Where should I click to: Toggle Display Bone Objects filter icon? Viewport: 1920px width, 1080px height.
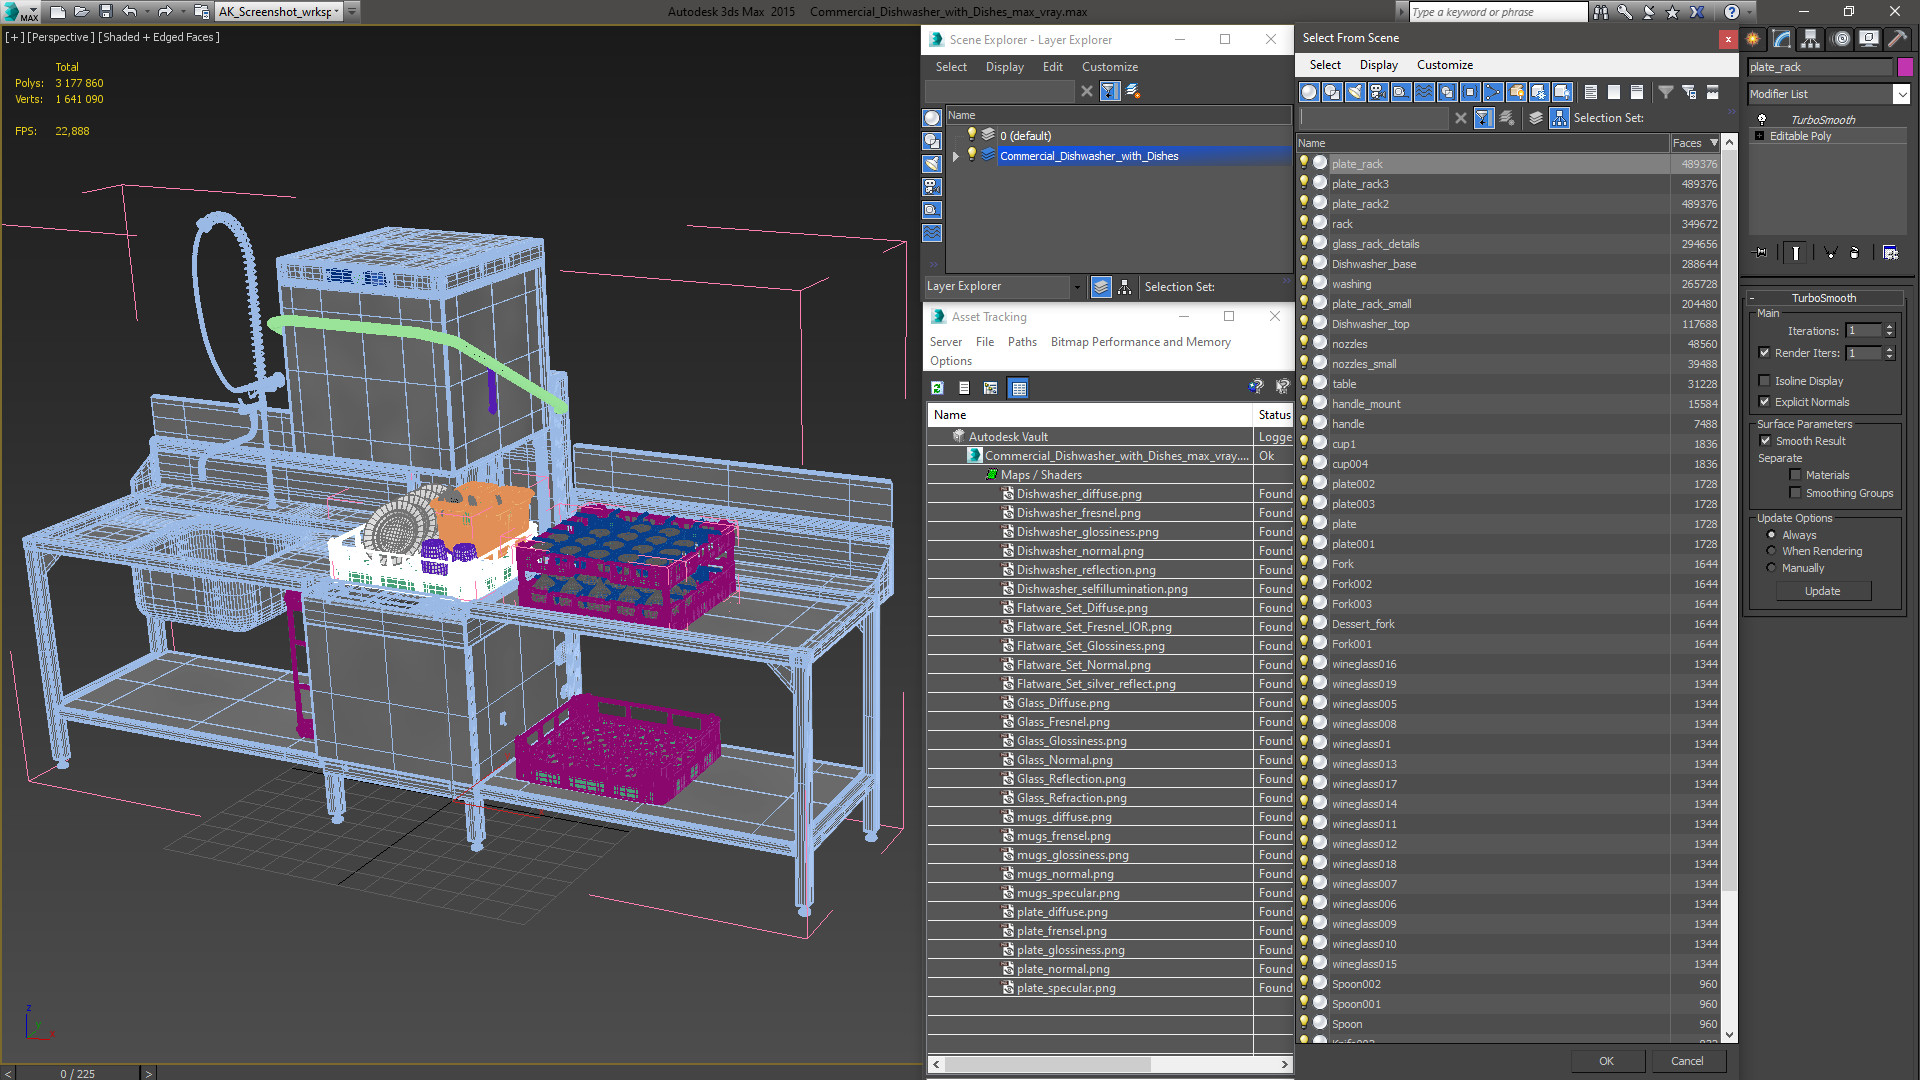pos(1493,92)
